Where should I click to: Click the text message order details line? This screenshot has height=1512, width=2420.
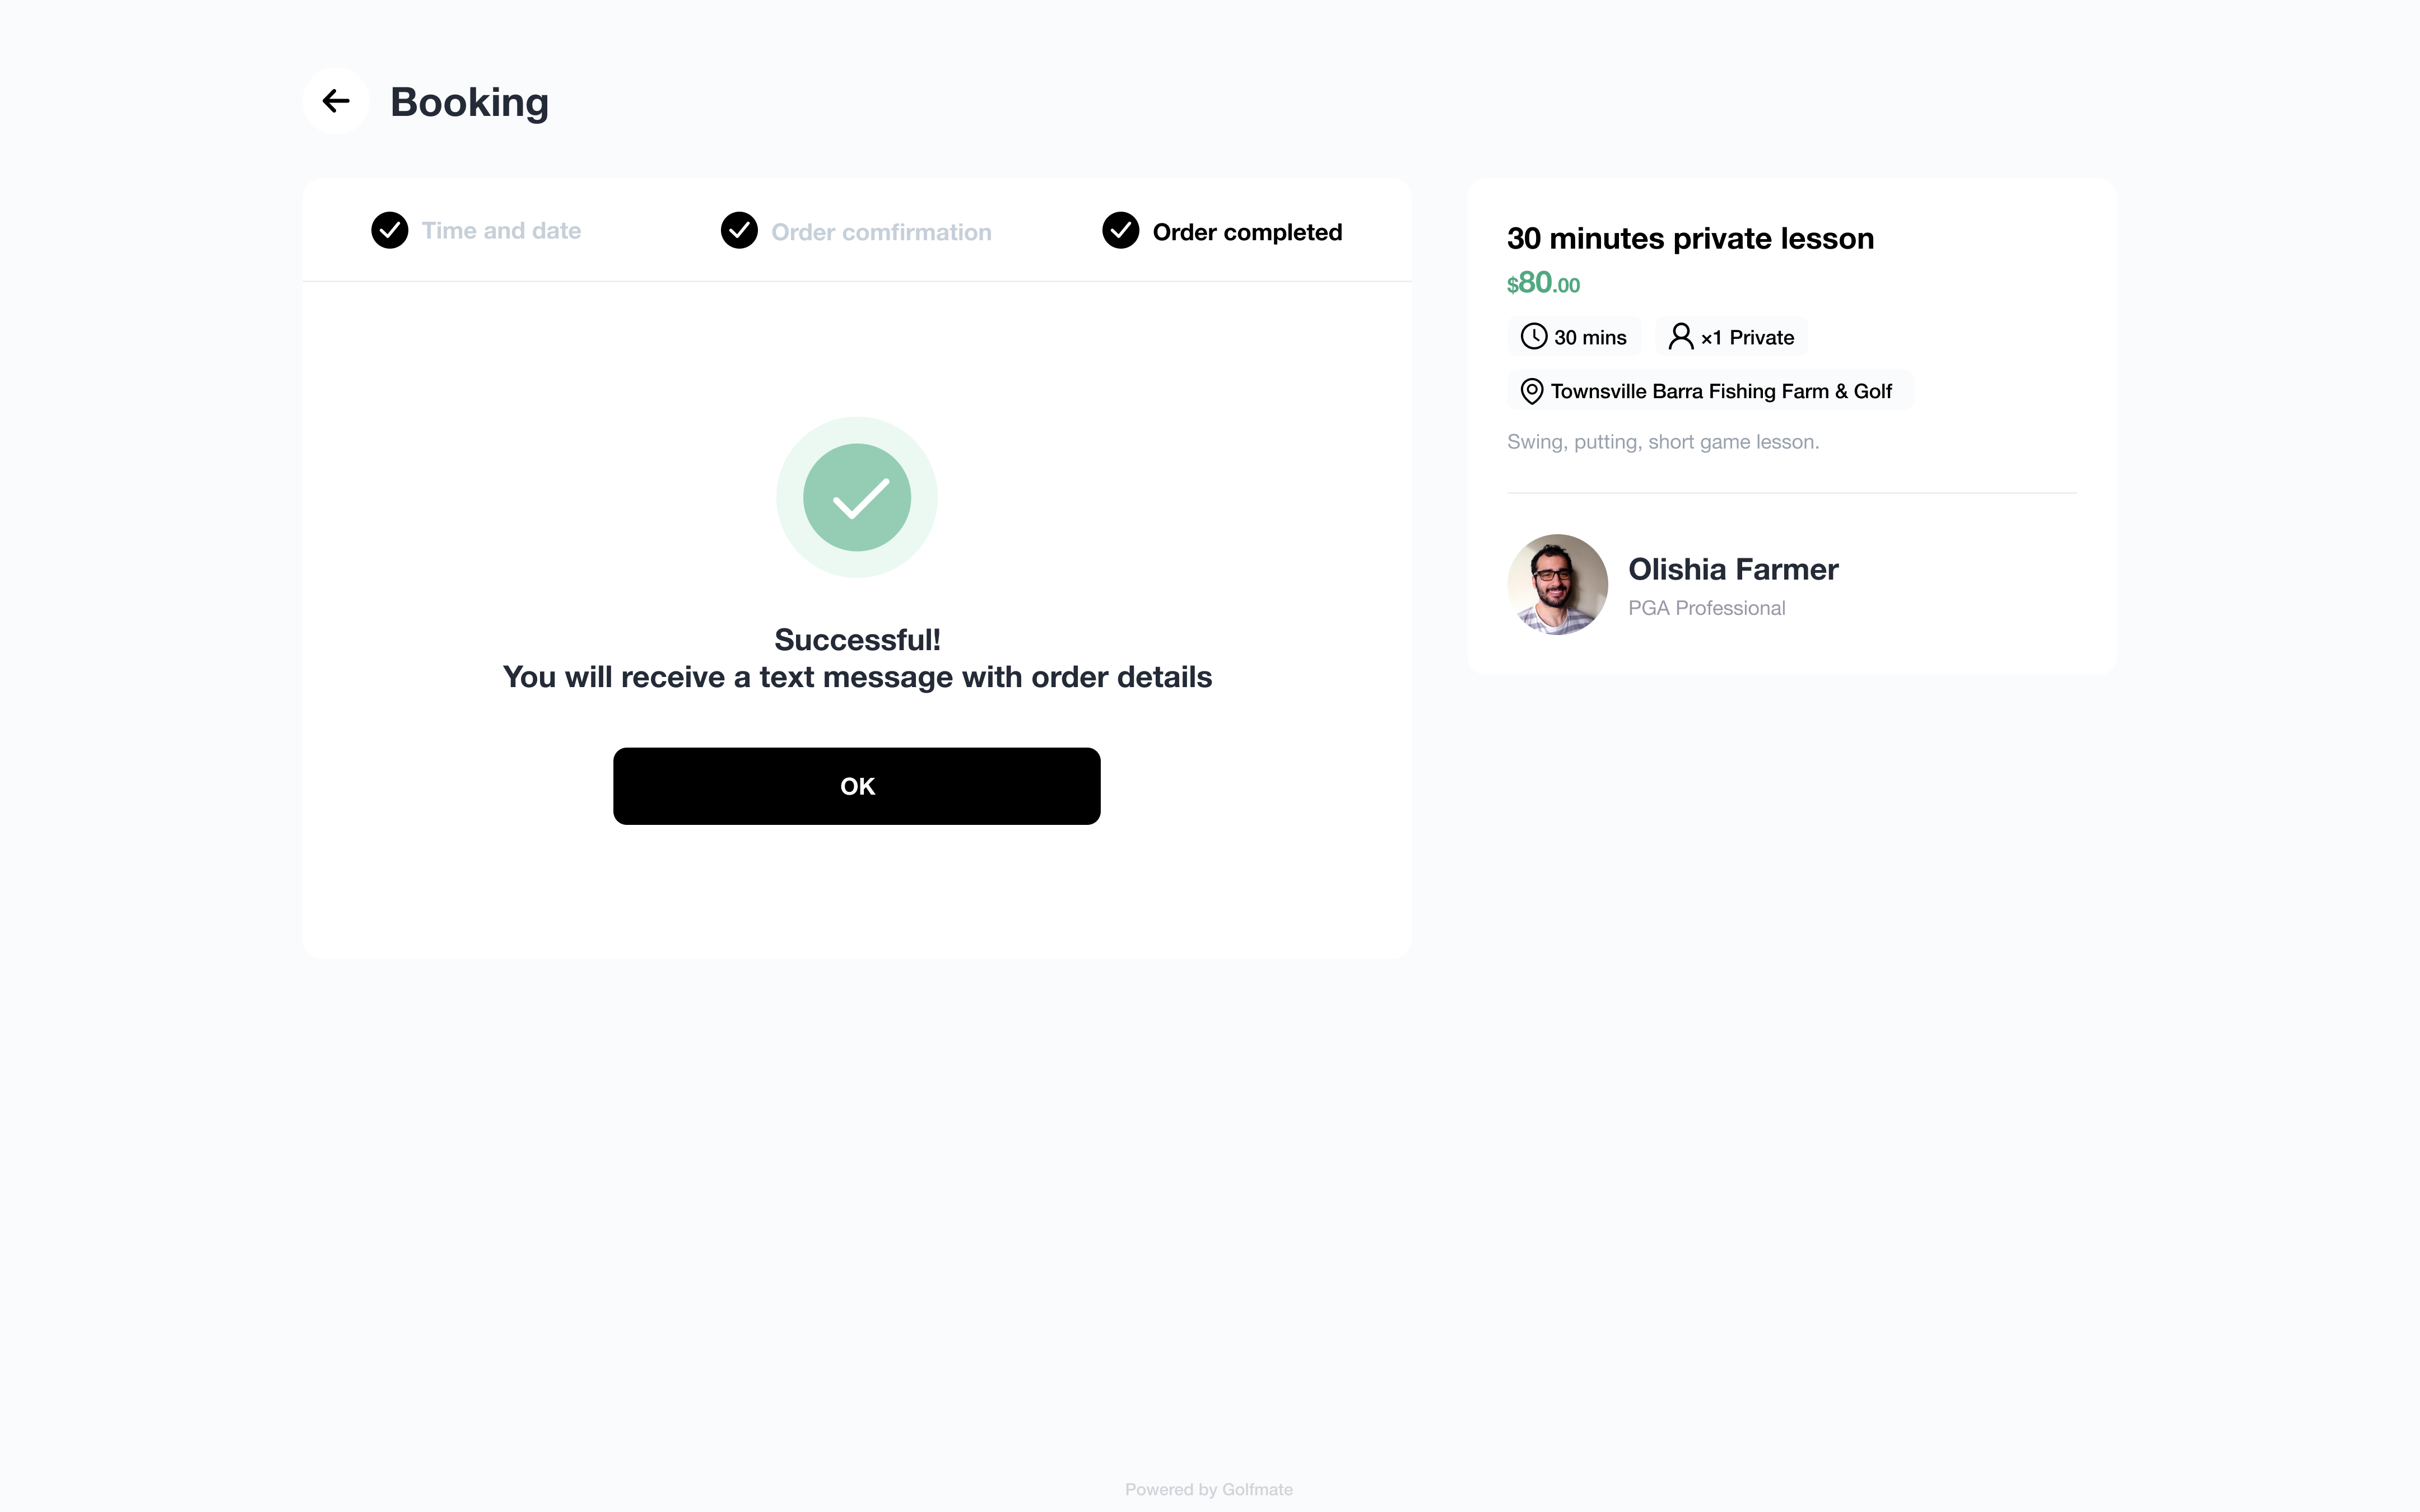pos(857,677)
